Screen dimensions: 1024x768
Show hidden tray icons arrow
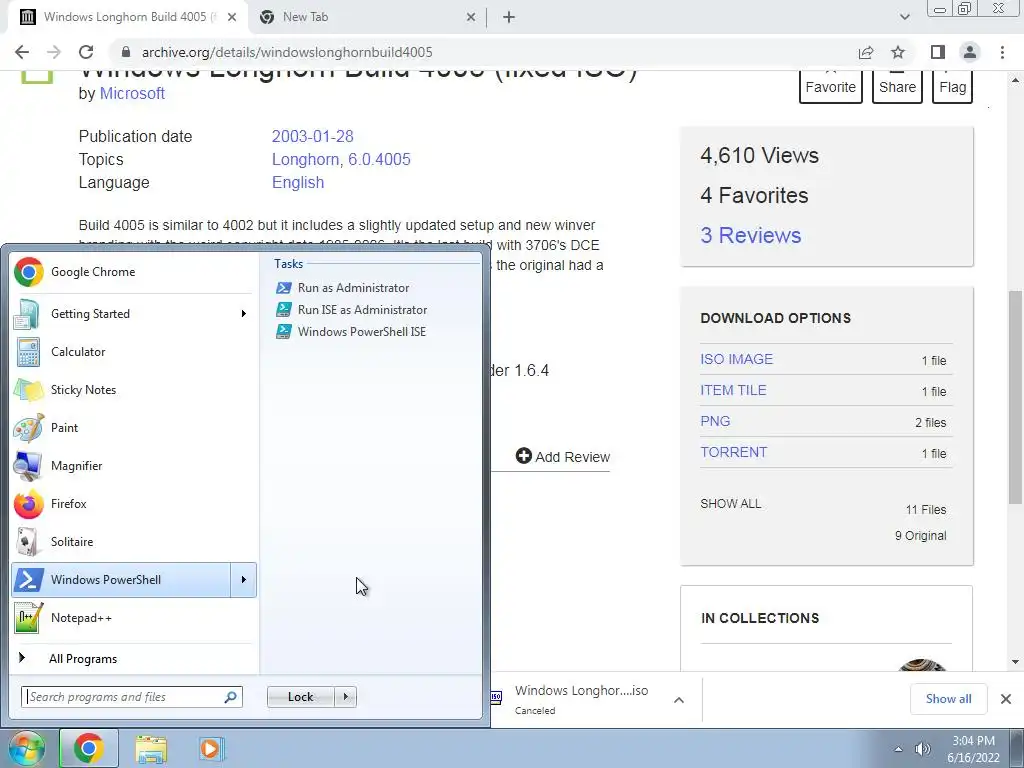[x=898, y=749]
